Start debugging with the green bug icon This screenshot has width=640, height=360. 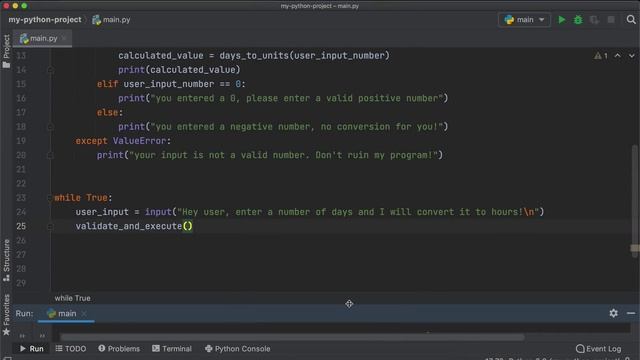tap(578, 20)
